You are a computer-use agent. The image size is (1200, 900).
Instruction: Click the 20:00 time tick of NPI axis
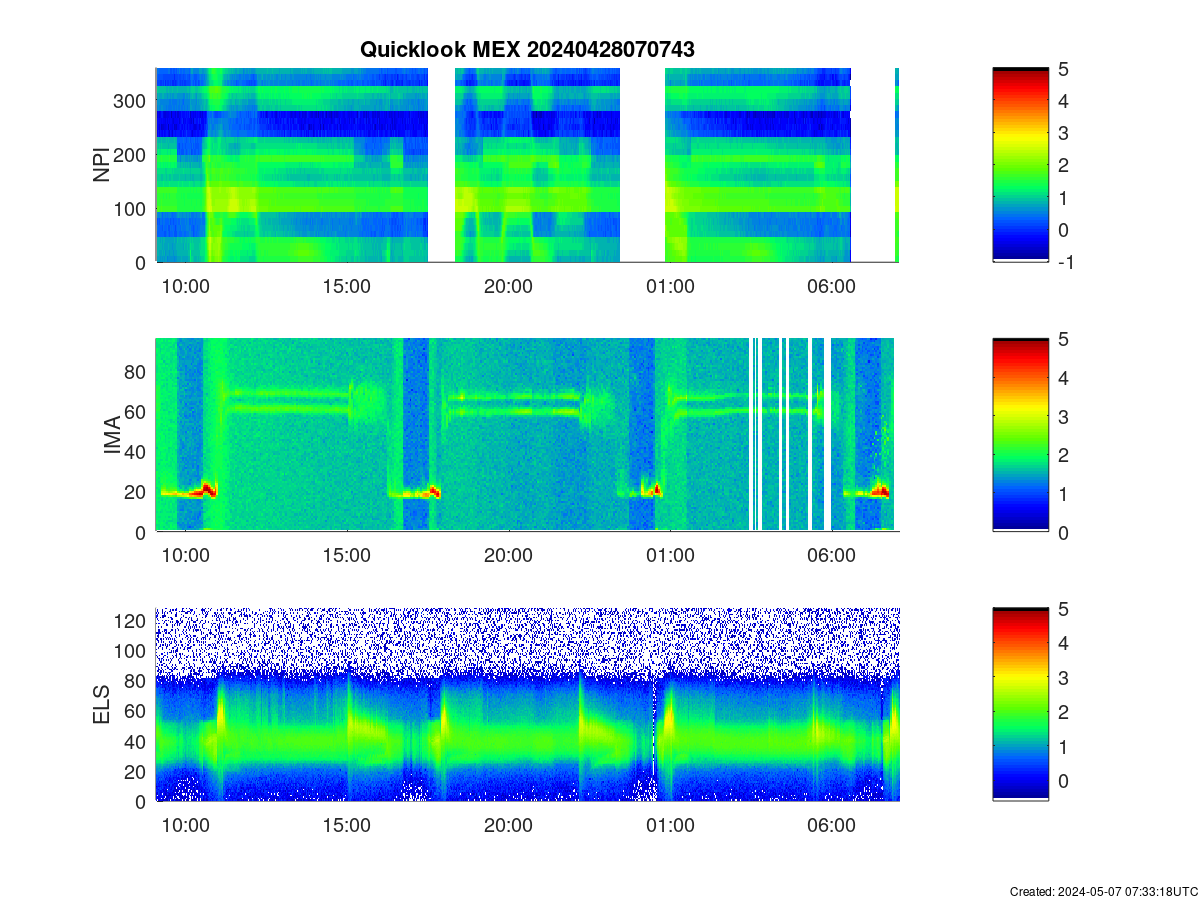(x=508, y=287)
